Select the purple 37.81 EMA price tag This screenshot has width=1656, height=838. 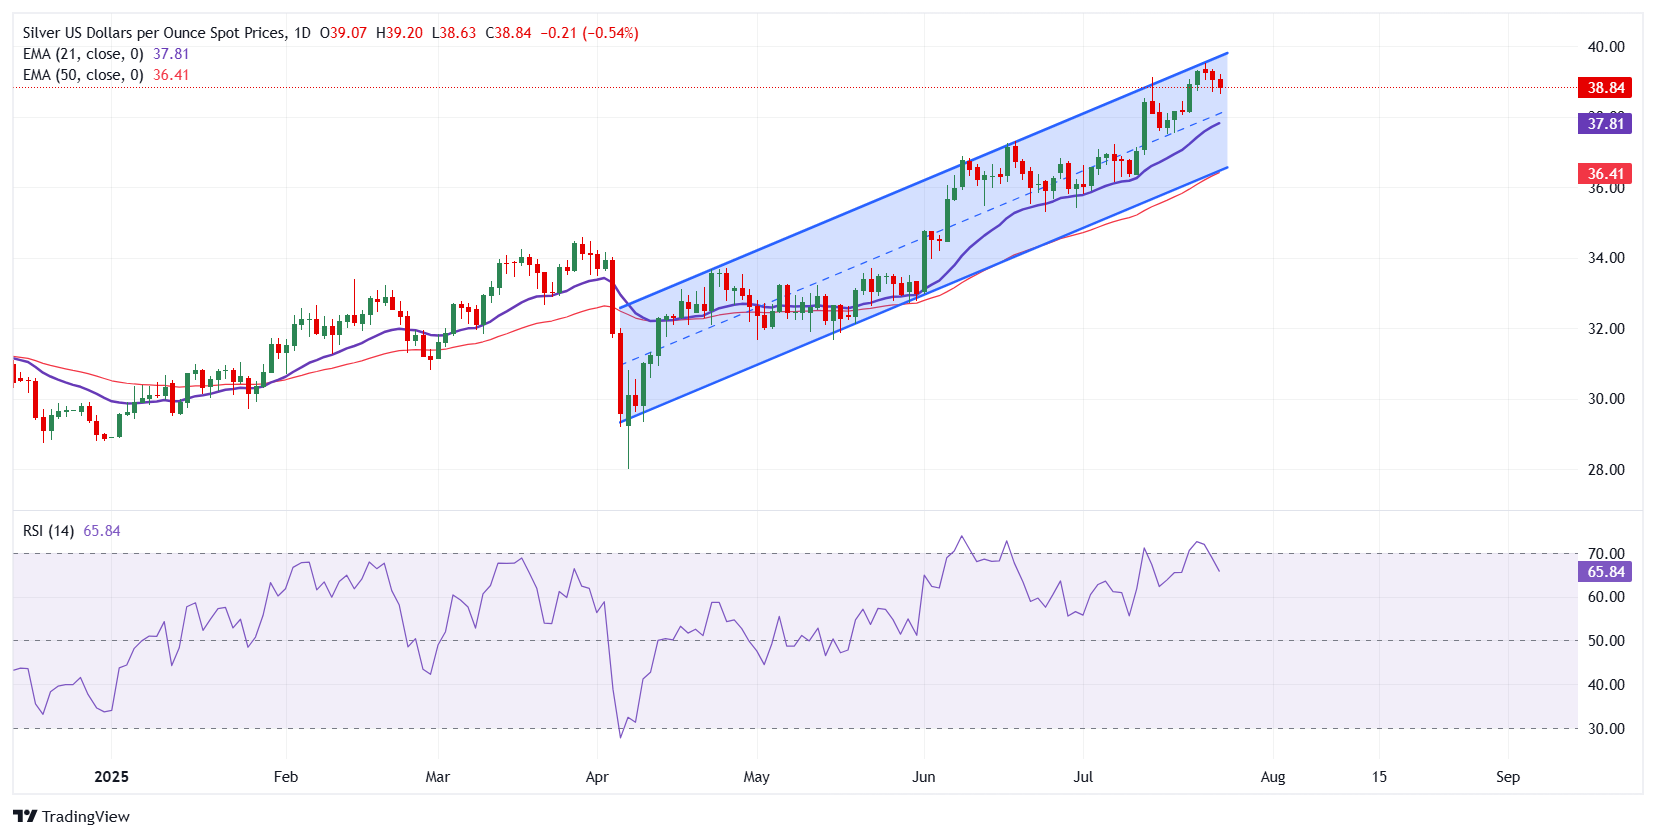tap(1605, 124)
